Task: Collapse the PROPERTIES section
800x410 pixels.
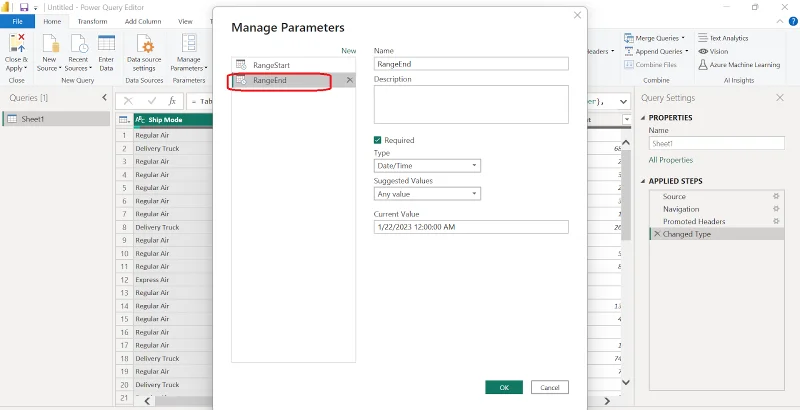Action: 643,118
